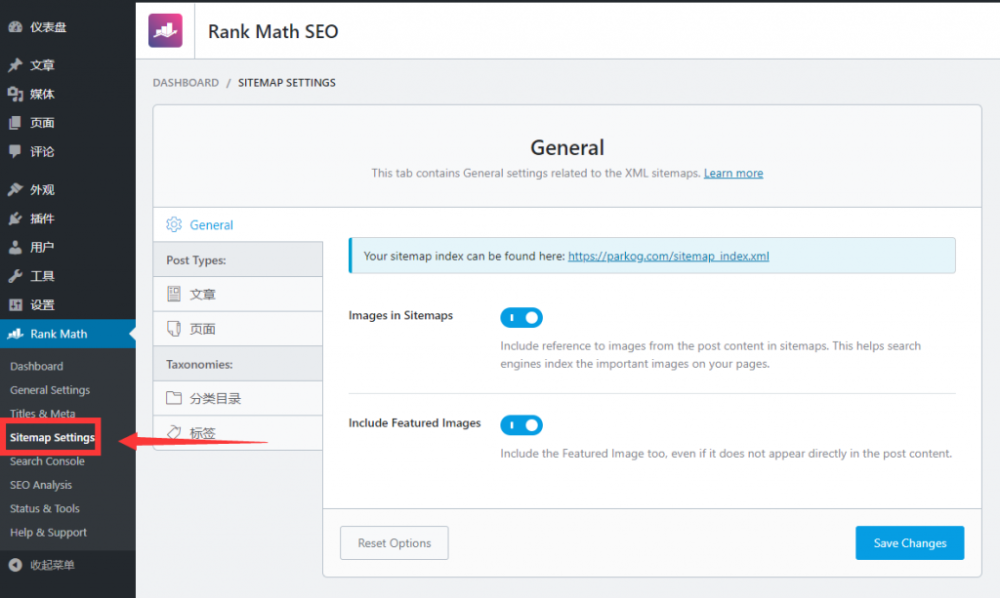The image size is (1000, 598).
Task: Open 媒体 media library icon
Action: pos(15,94)
